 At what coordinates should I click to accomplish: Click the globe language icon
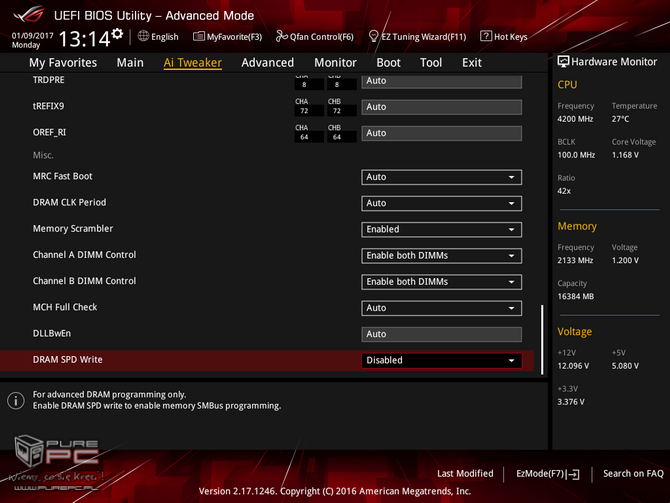tap(143, 36)
